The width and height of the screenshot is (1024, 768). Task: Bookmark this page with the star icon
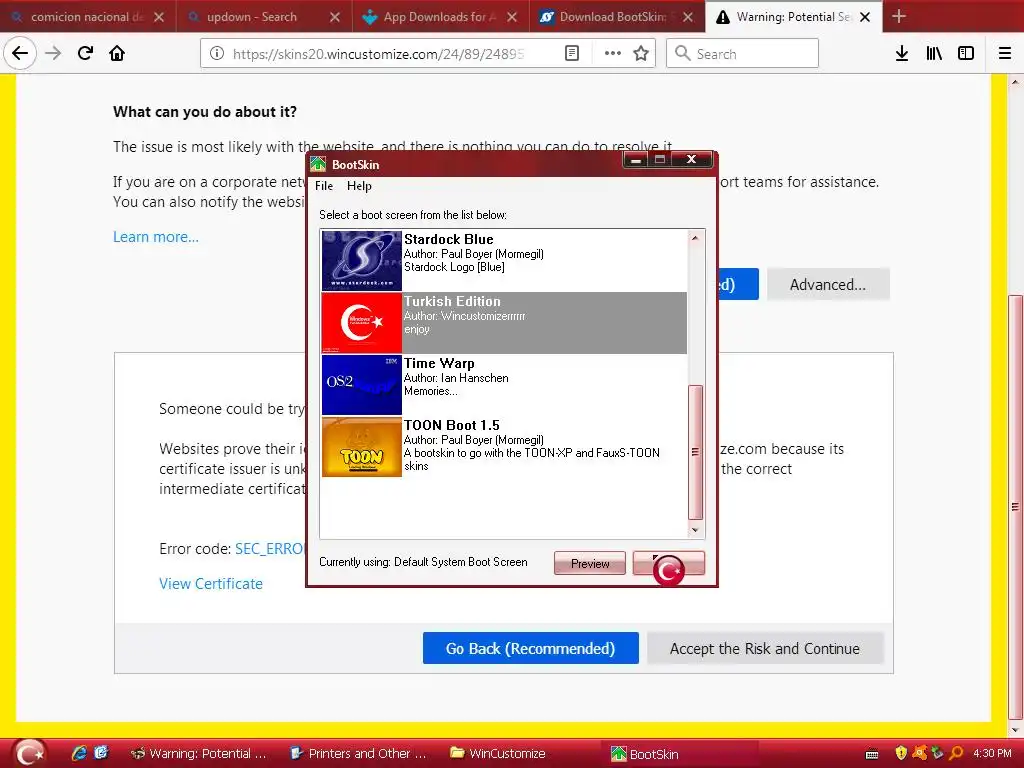click(641, 54)
